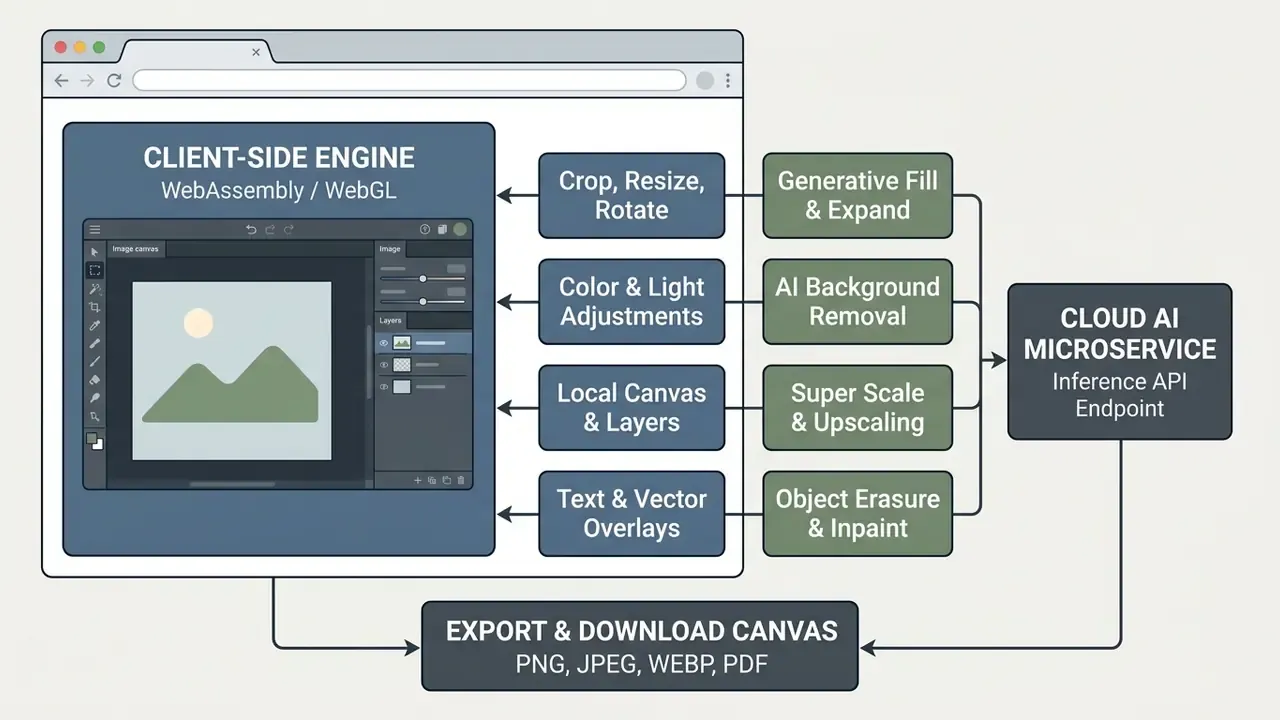Toggle visibility of the checkerboard layer
The image size is (1280, 720).
(384, 365)
